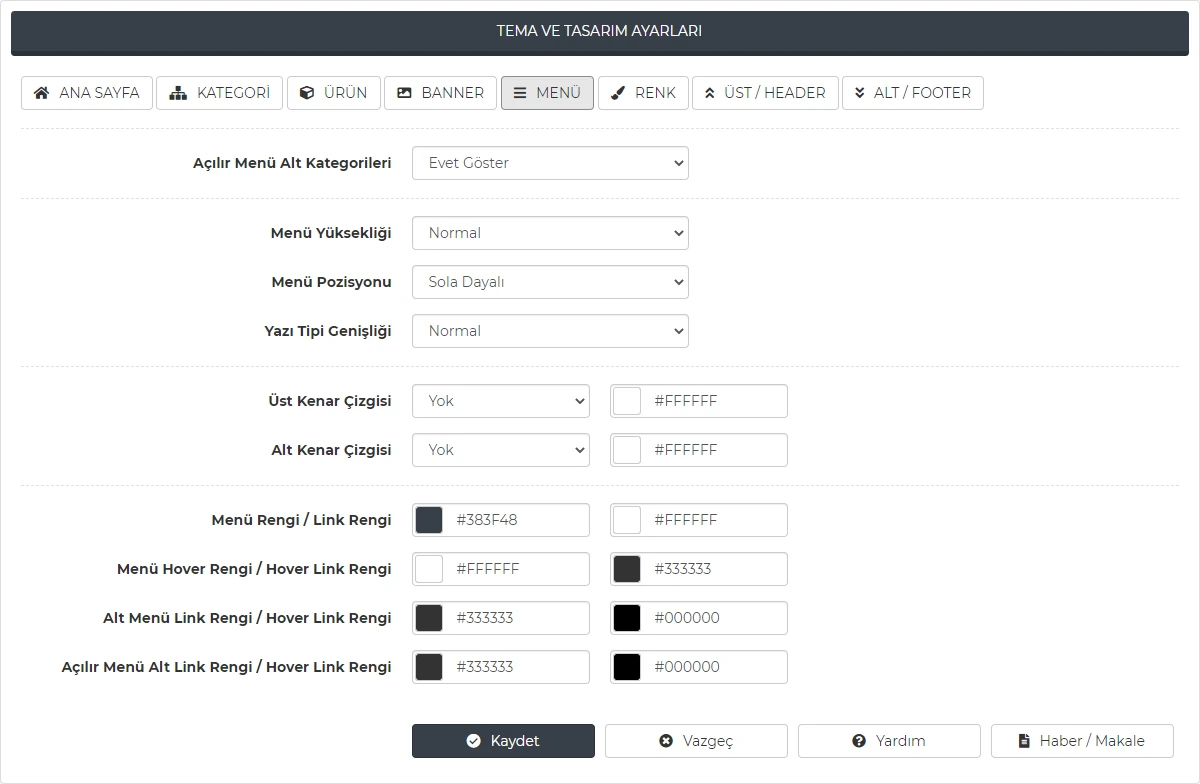Open Üst Kenar Çizgisi style dropdown
The height and width of the screenshot is (784, 1200).
[500, 401]
